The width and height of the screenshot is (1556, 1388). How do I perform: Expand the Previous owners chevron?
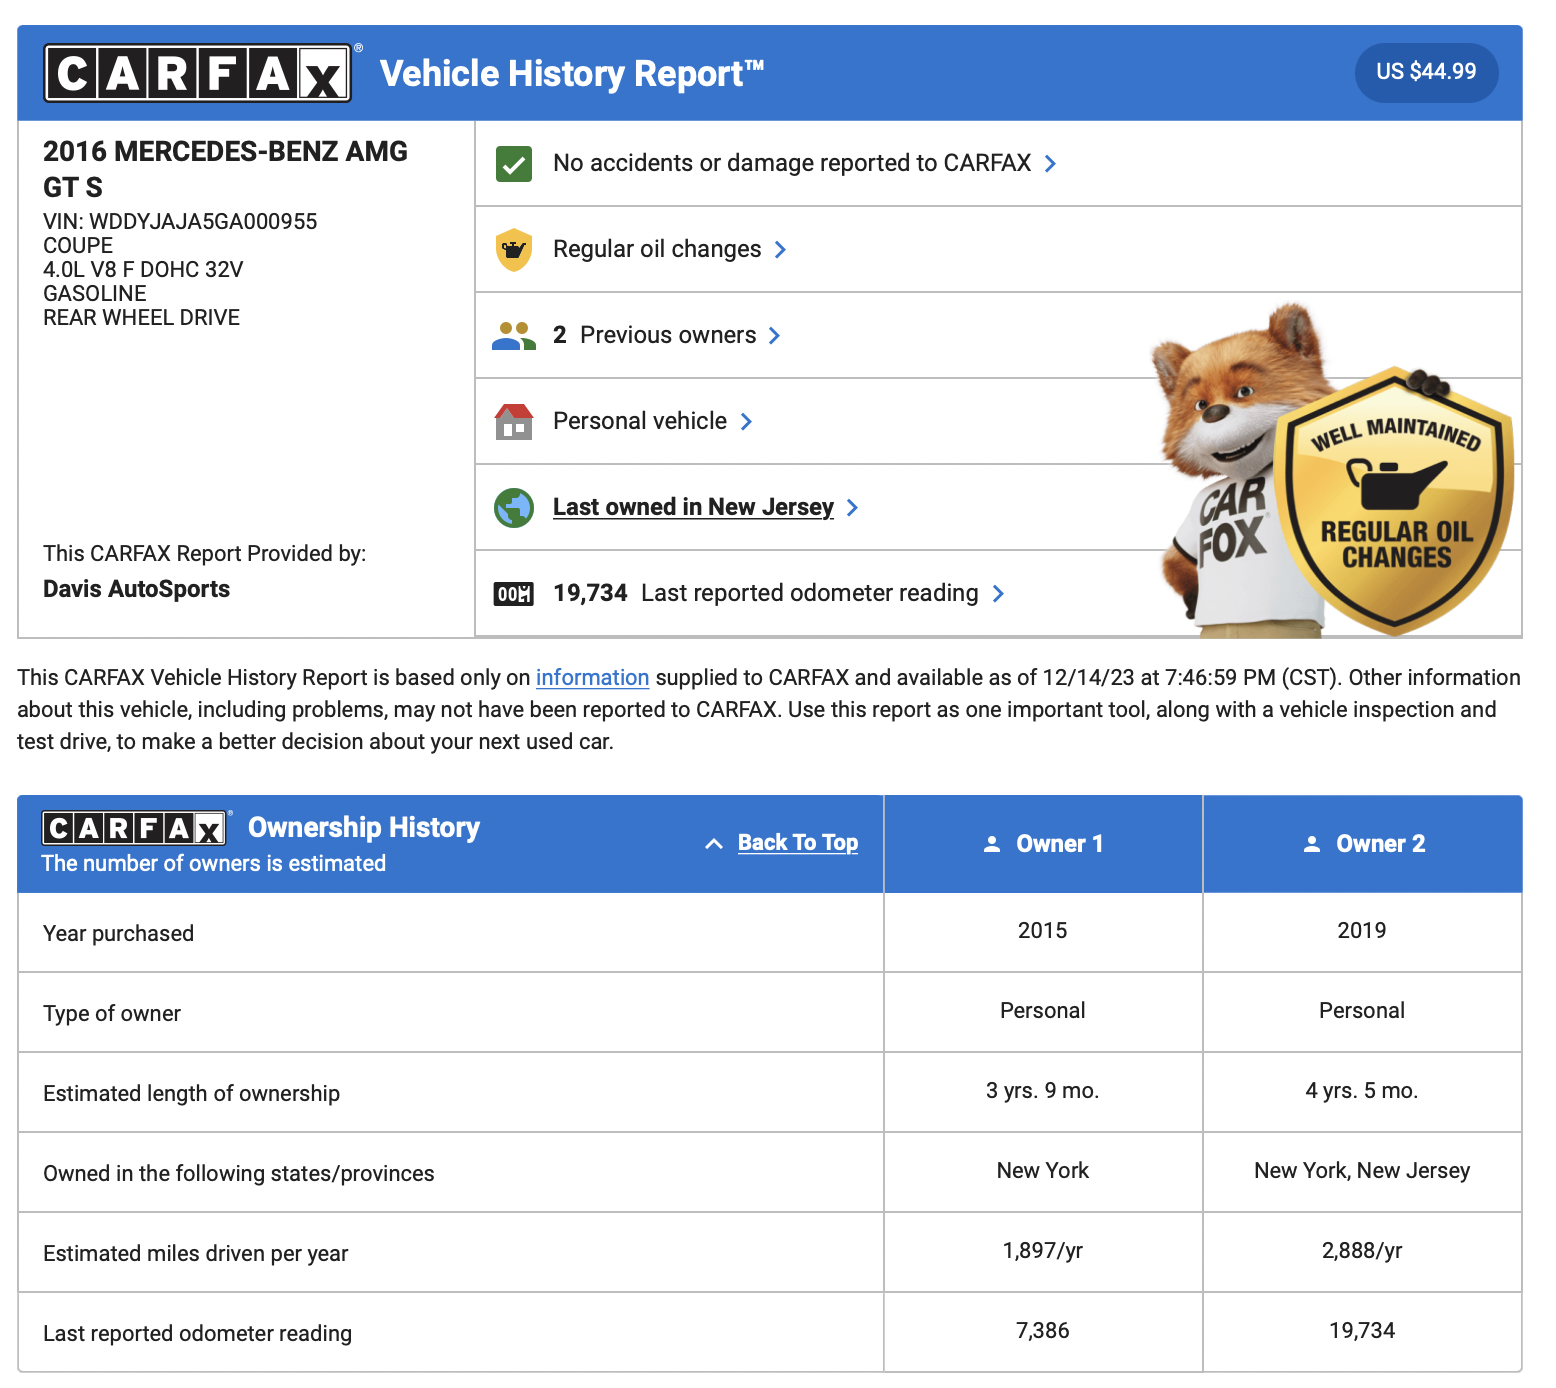pyautogui.click(x=774, y=336)
